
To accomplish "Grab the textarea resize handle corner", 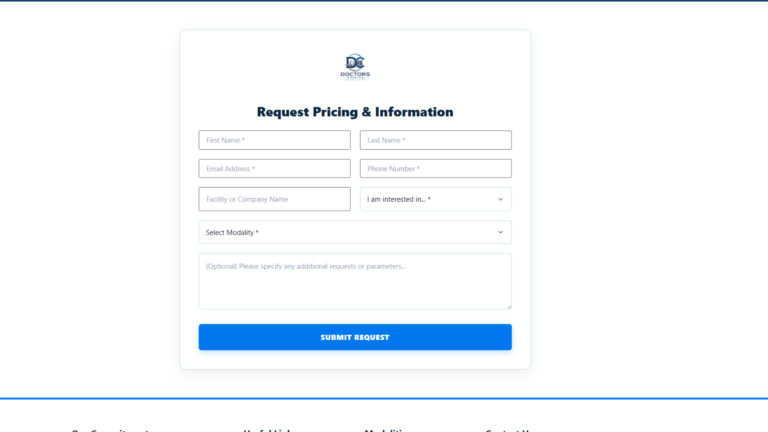I will (509, 306).
